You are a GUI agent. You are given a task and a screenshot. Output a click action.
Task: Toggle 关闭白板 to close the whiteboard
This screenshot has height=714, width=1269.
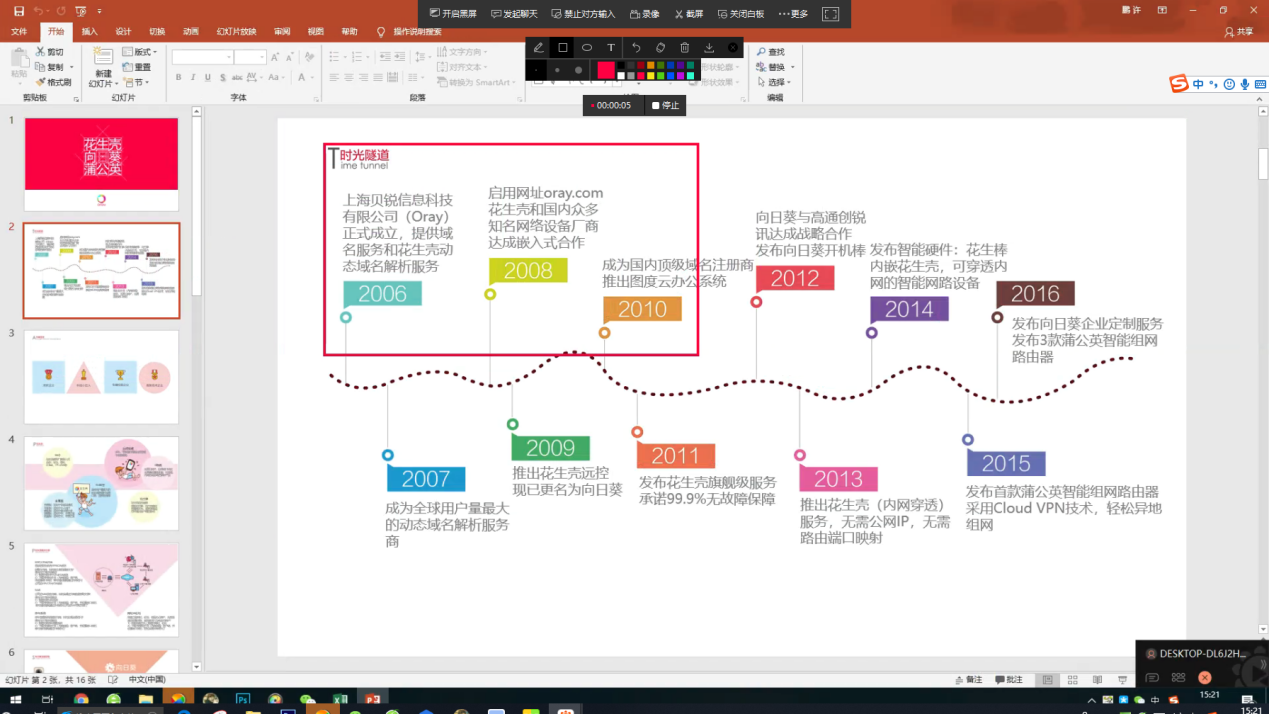coord(741,14)
